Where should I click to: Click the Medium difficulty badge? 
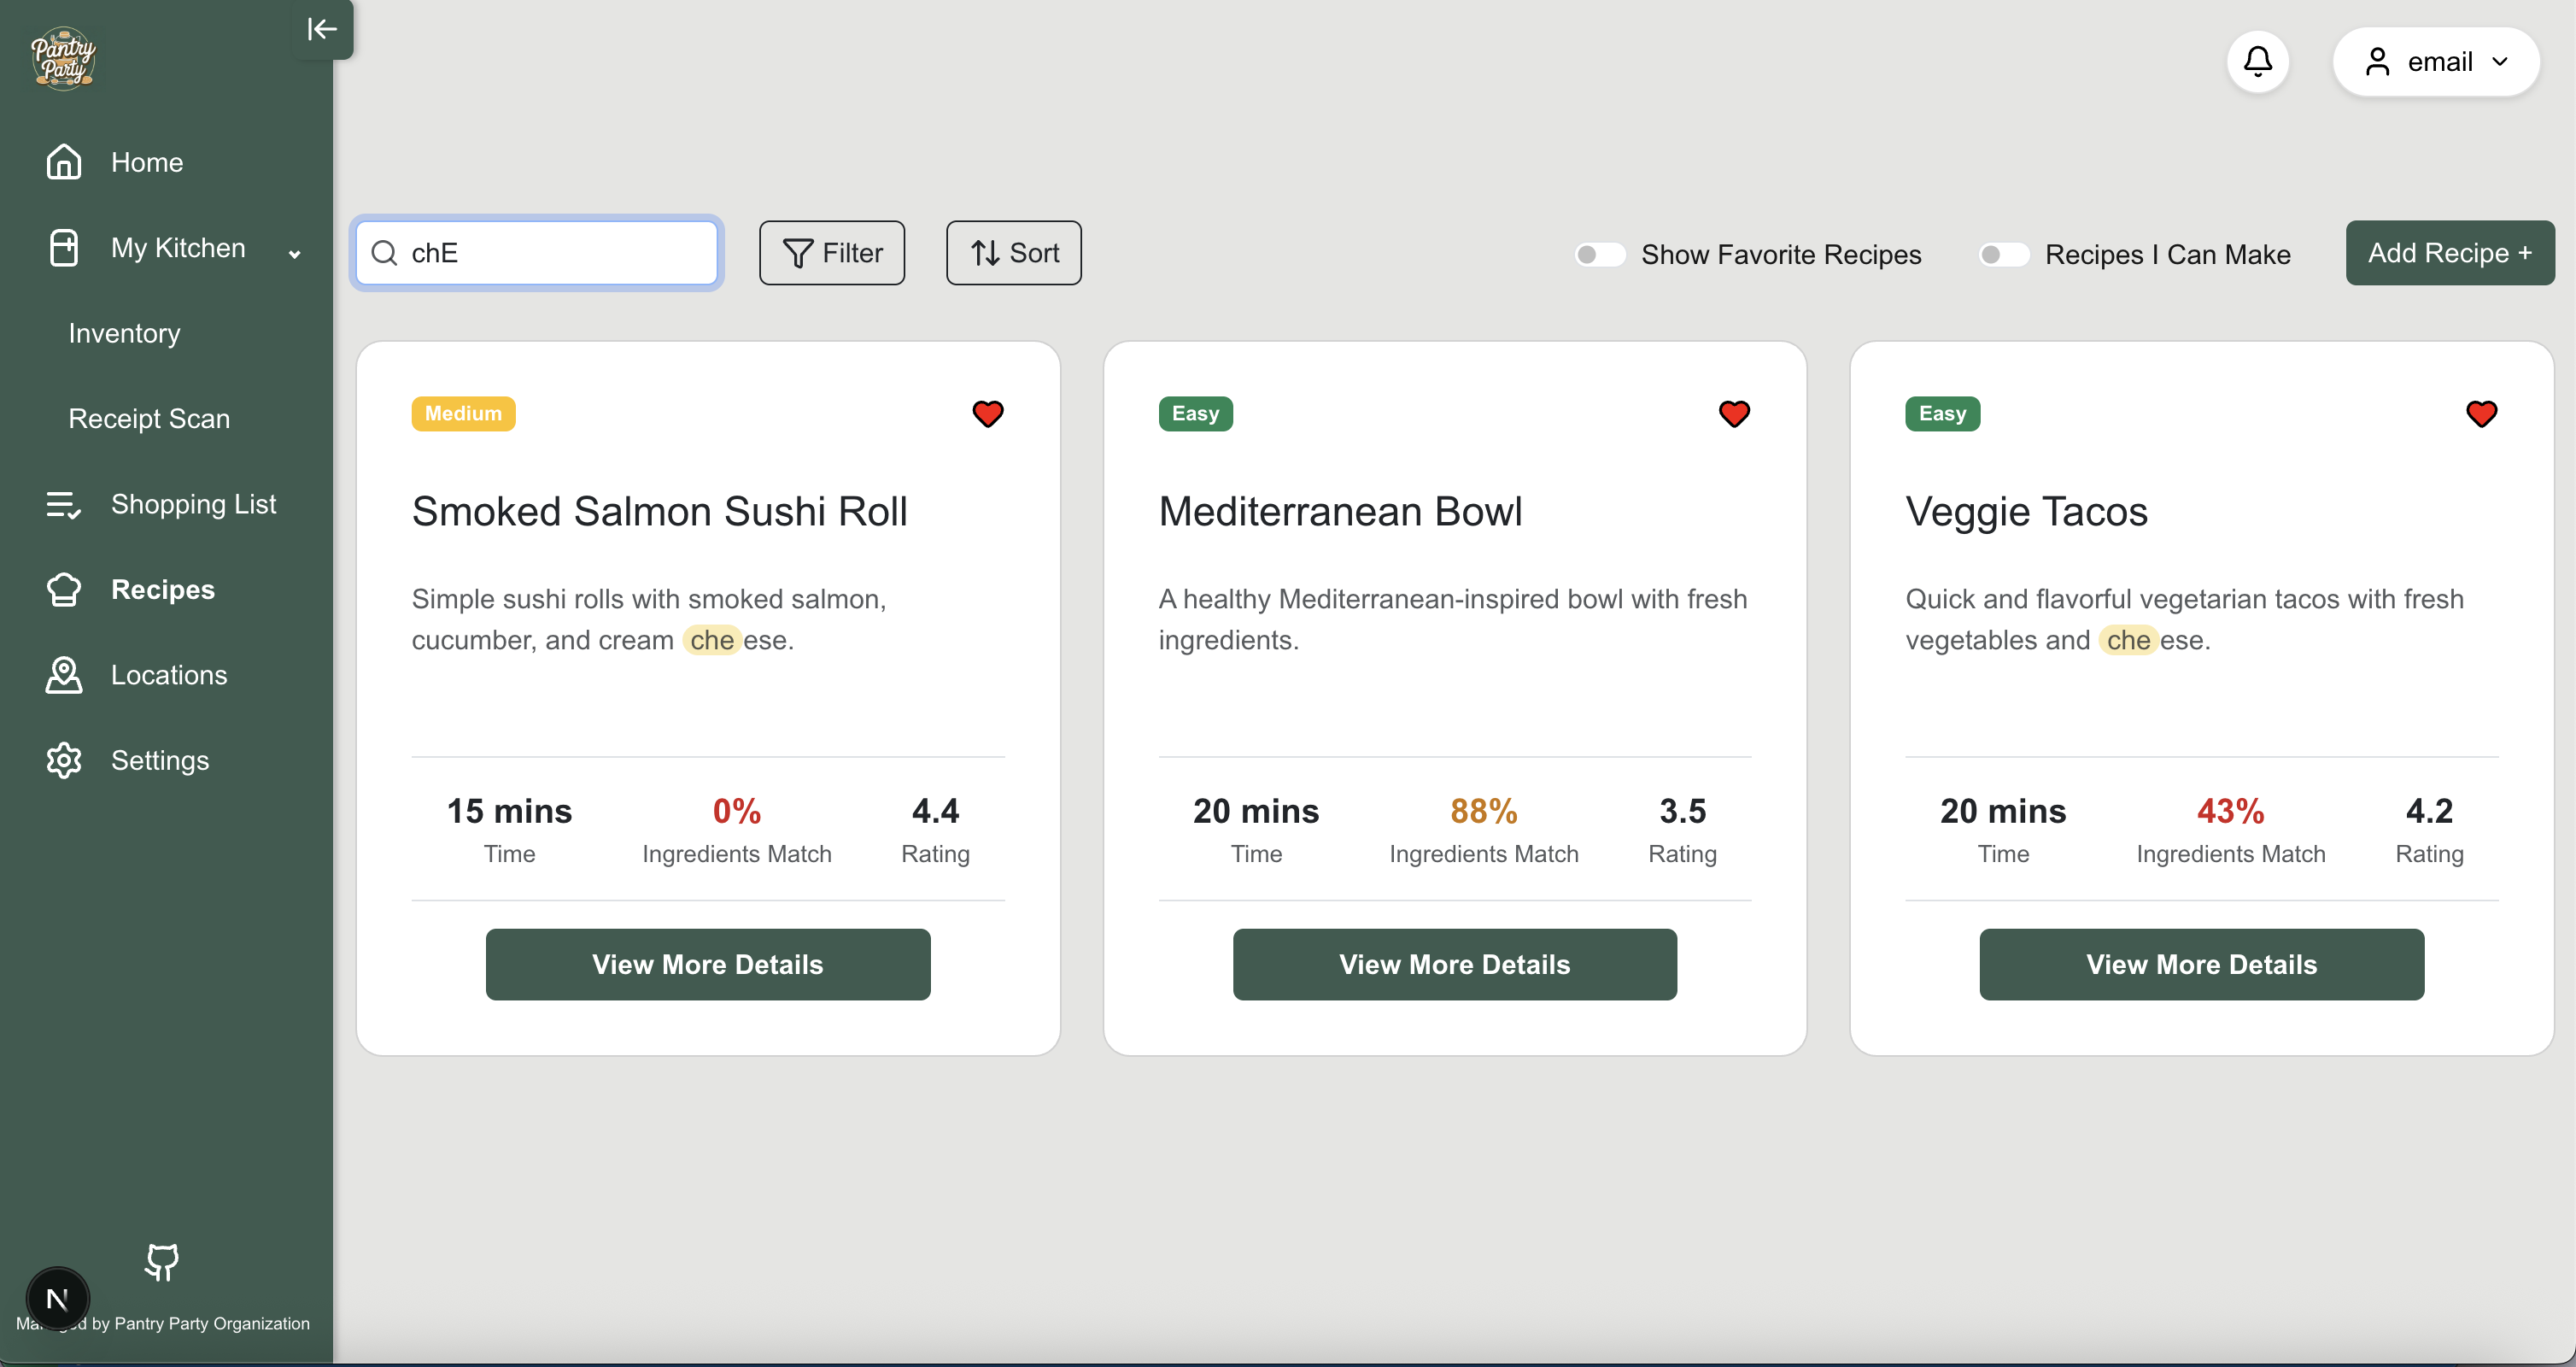tap(463, 414)
